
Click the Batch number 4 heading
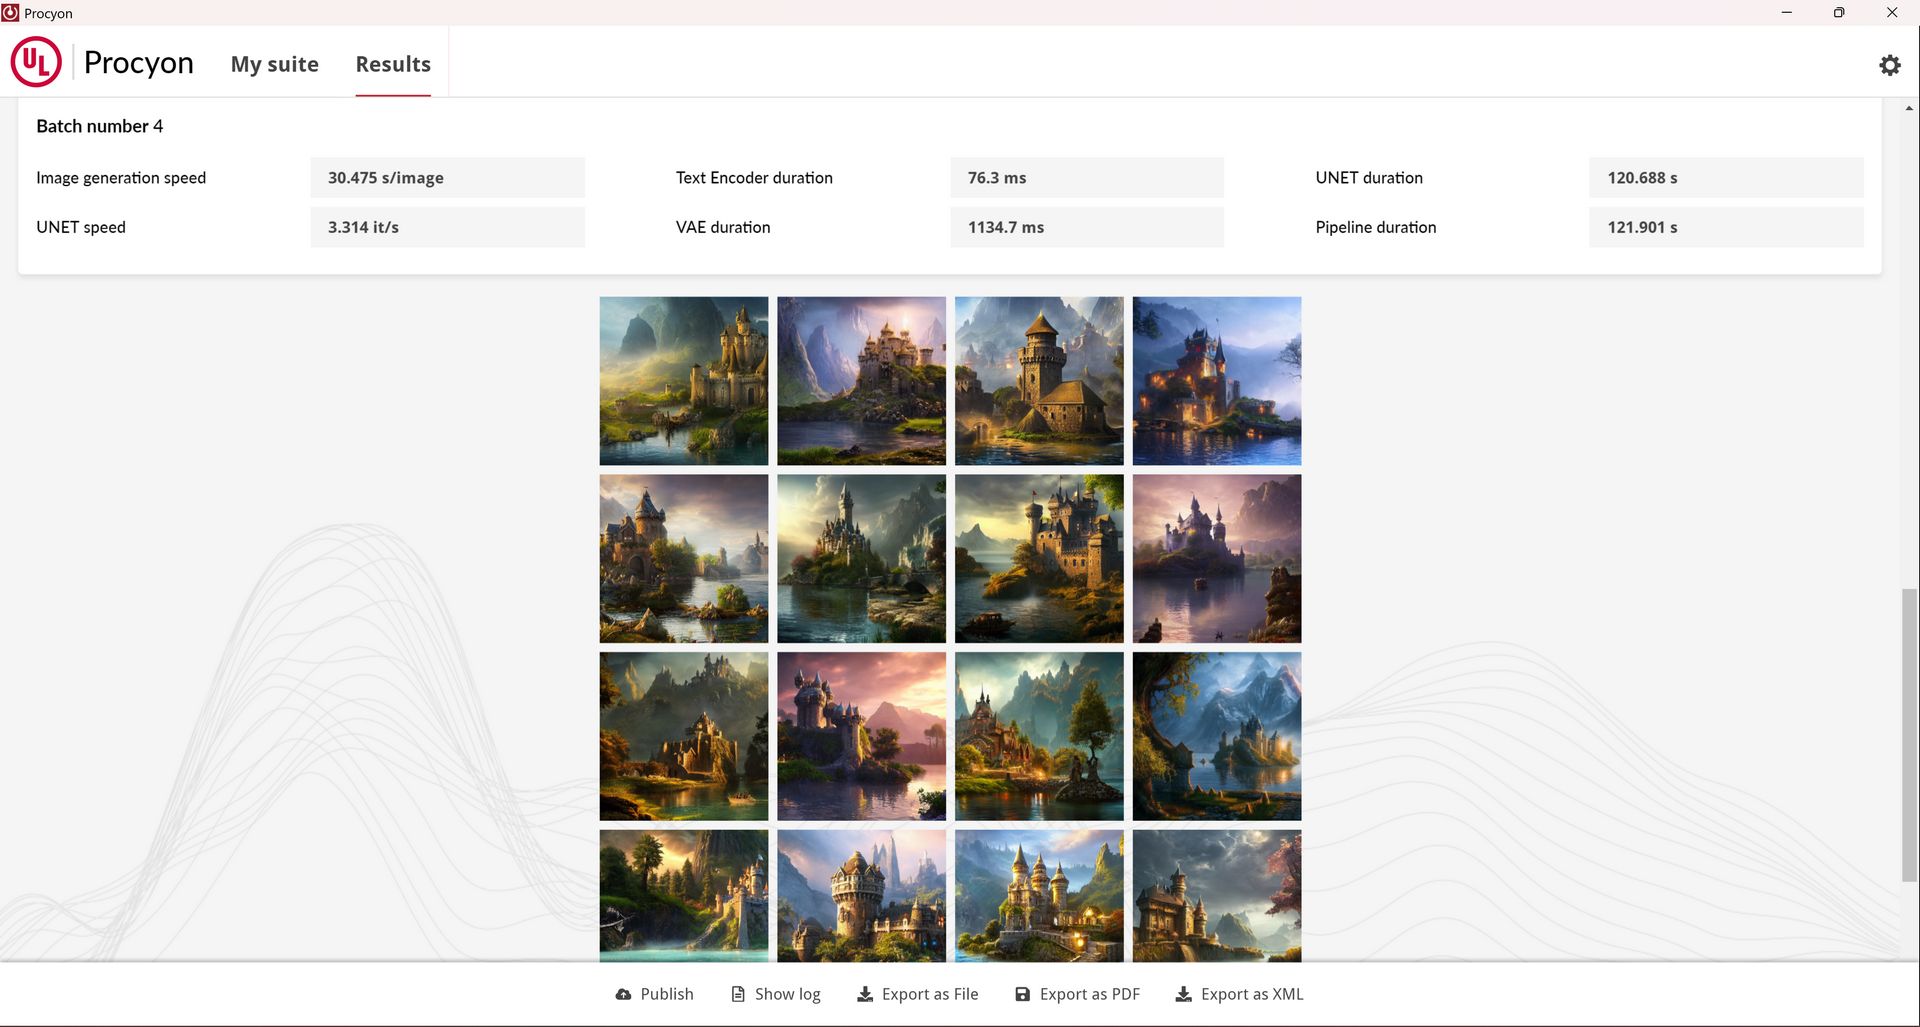pyautogui.click(x=100, y=126)
